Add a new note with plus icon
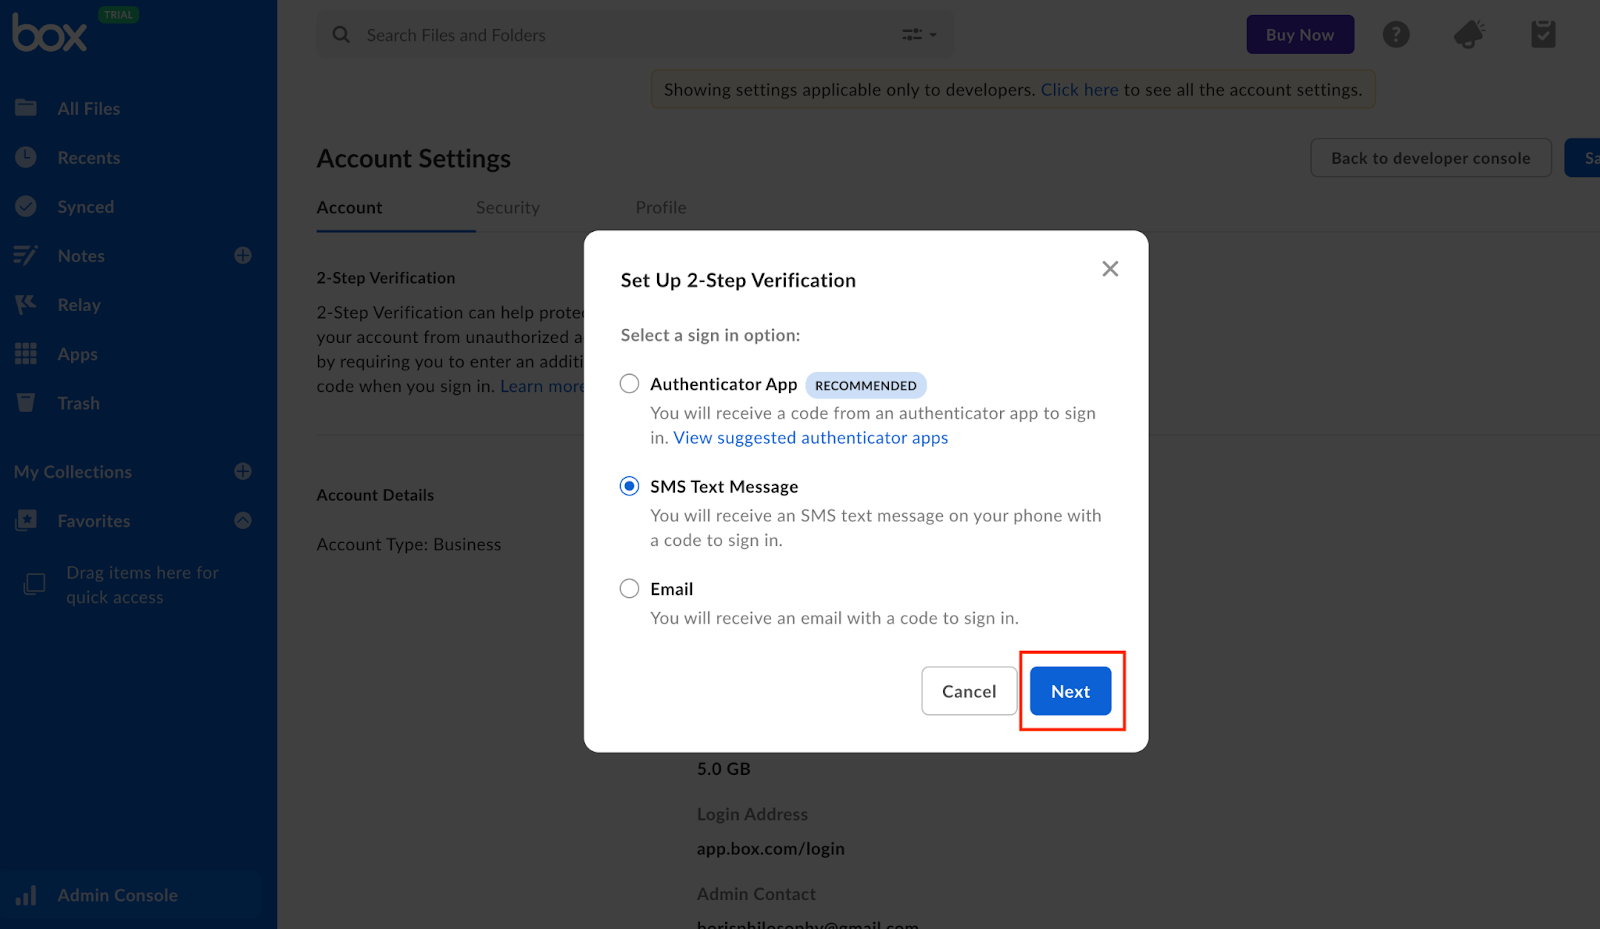Viewport: 1600px width, 929px height. (x=243, y=256)
